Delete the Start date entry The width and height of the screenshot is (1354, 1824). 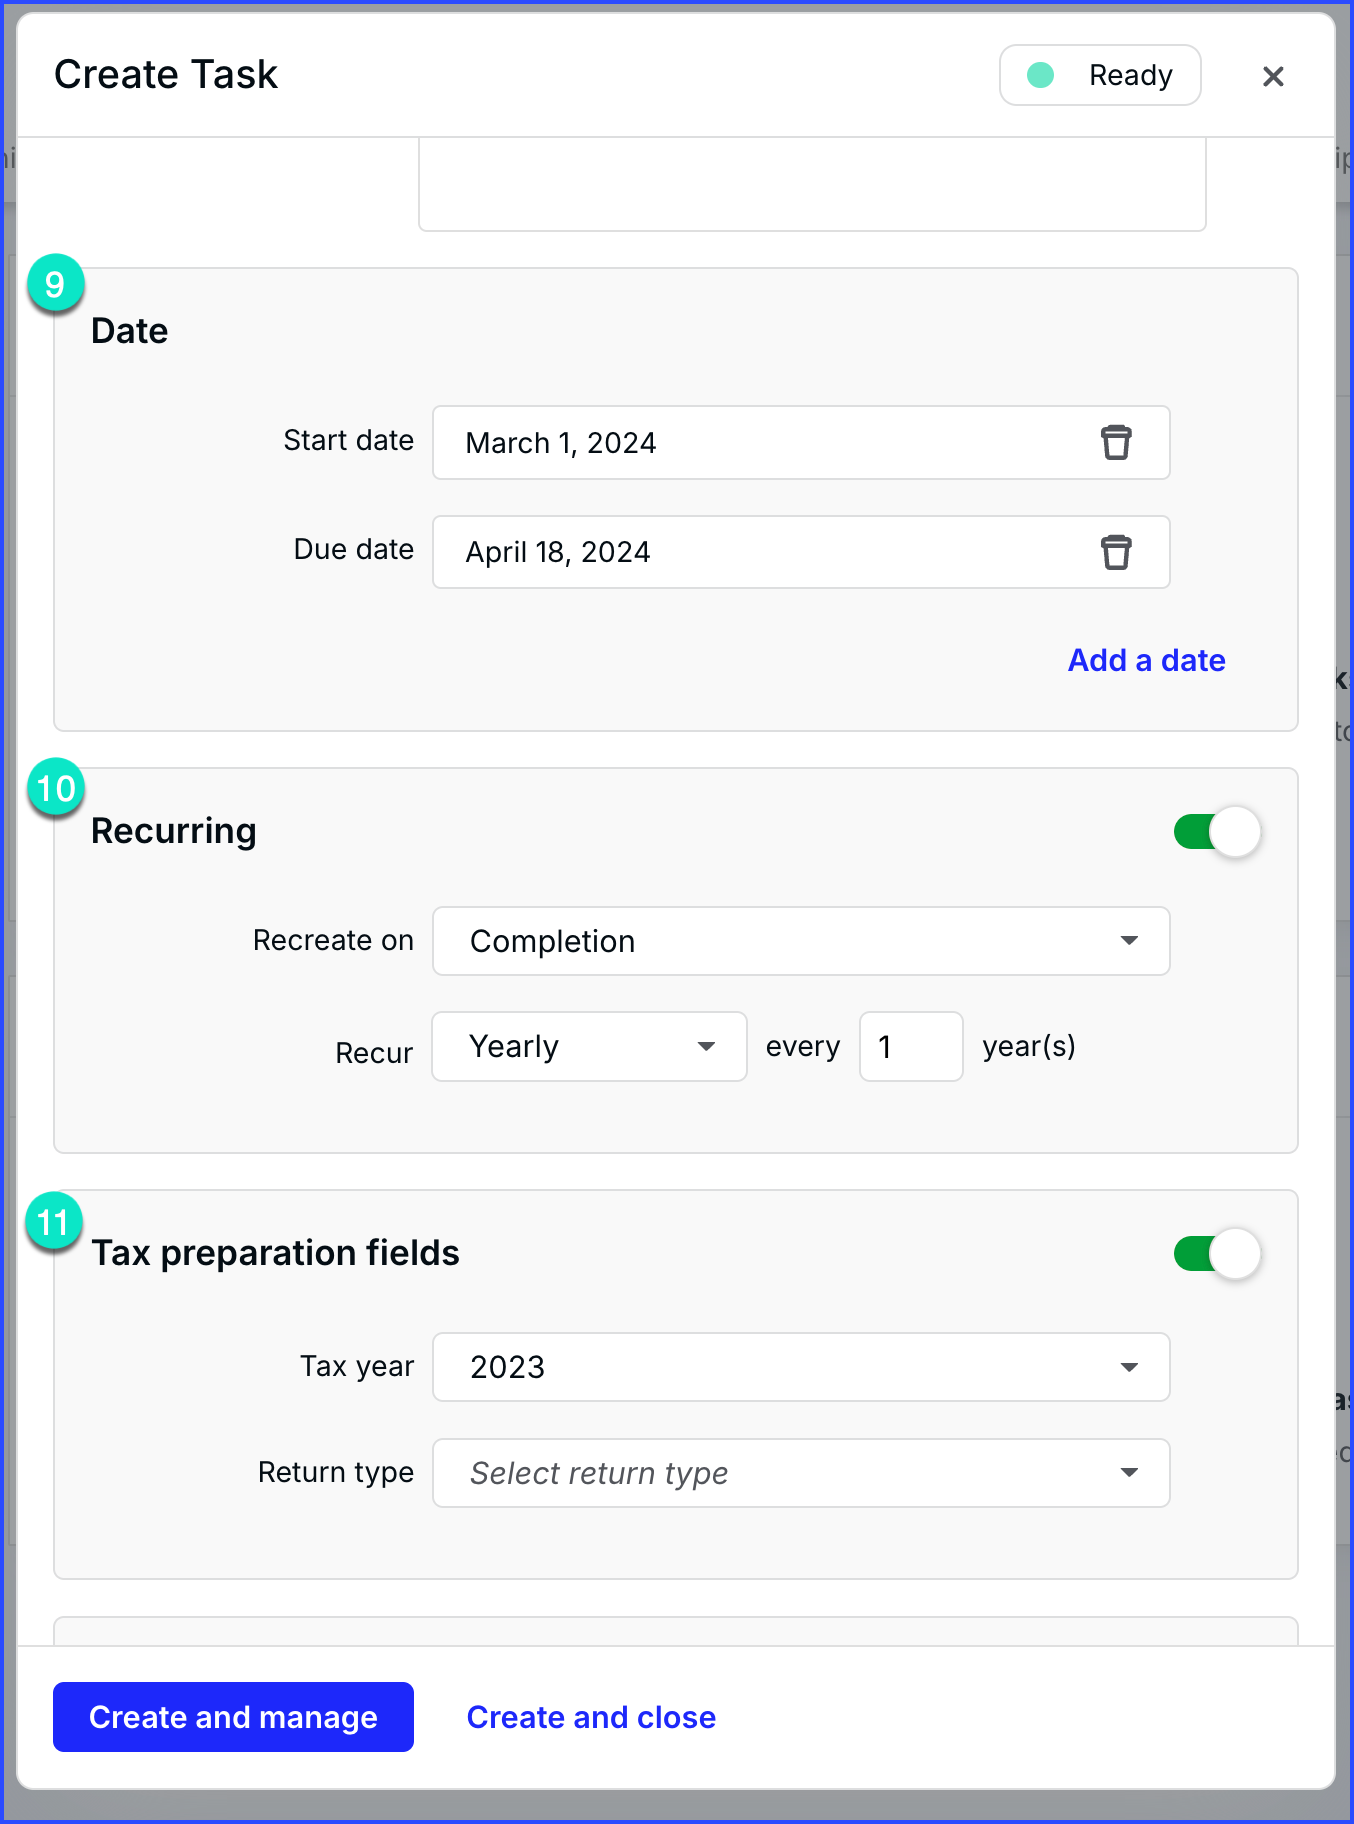pos(1116,442)
